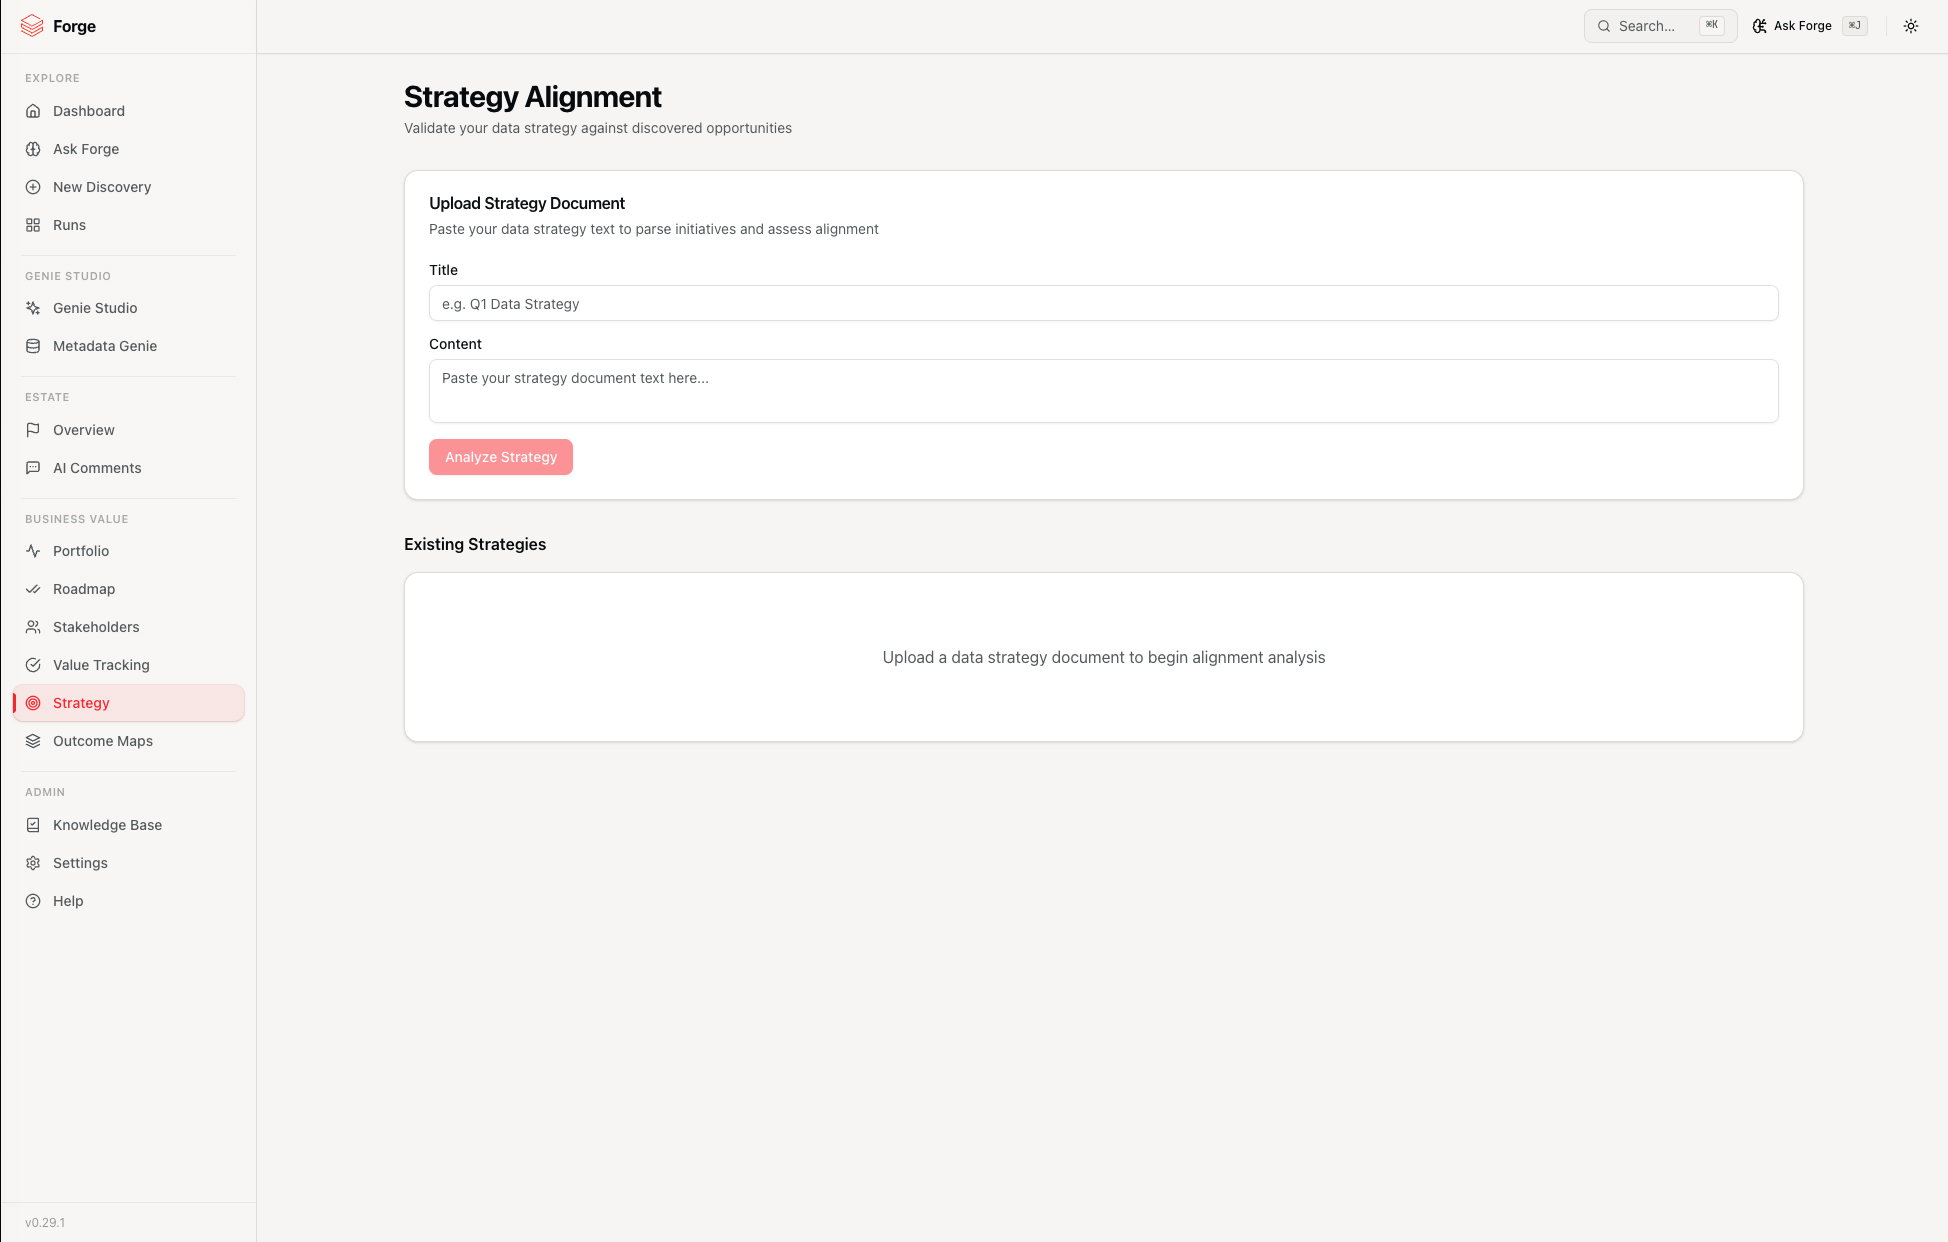
Task: Focus the Search box in the top bar
Action: (1660, 26)
